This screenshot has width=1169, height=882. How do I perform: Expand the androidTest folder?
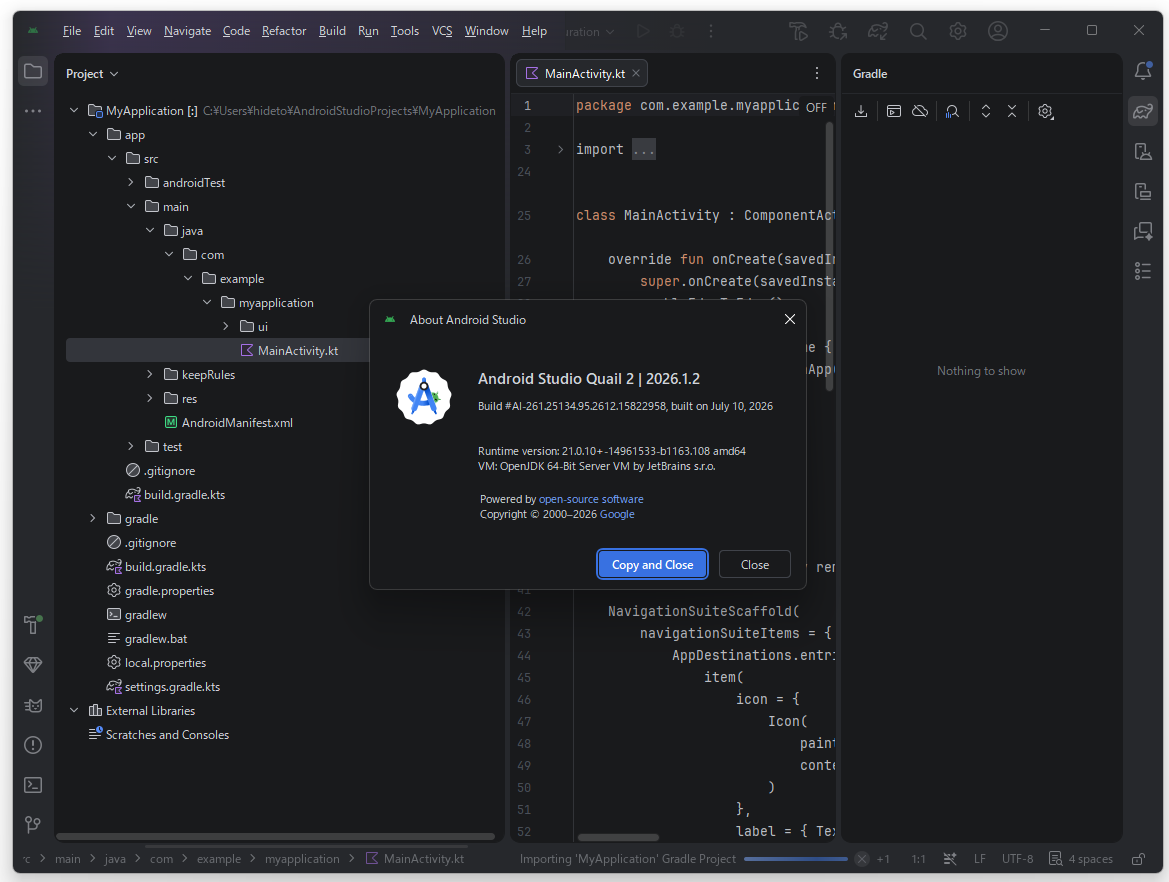[131, 182]
